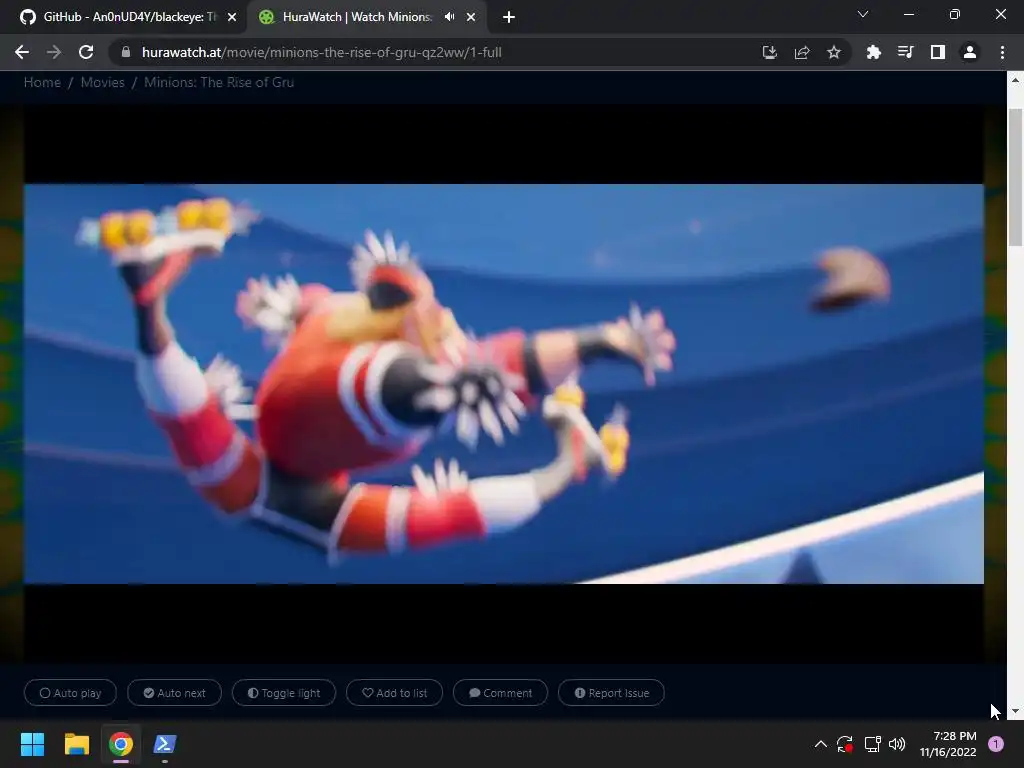Viewport: 1024px width, 768px height.
Task: Open the media control icon in toolbar
Action: point(905,52)
